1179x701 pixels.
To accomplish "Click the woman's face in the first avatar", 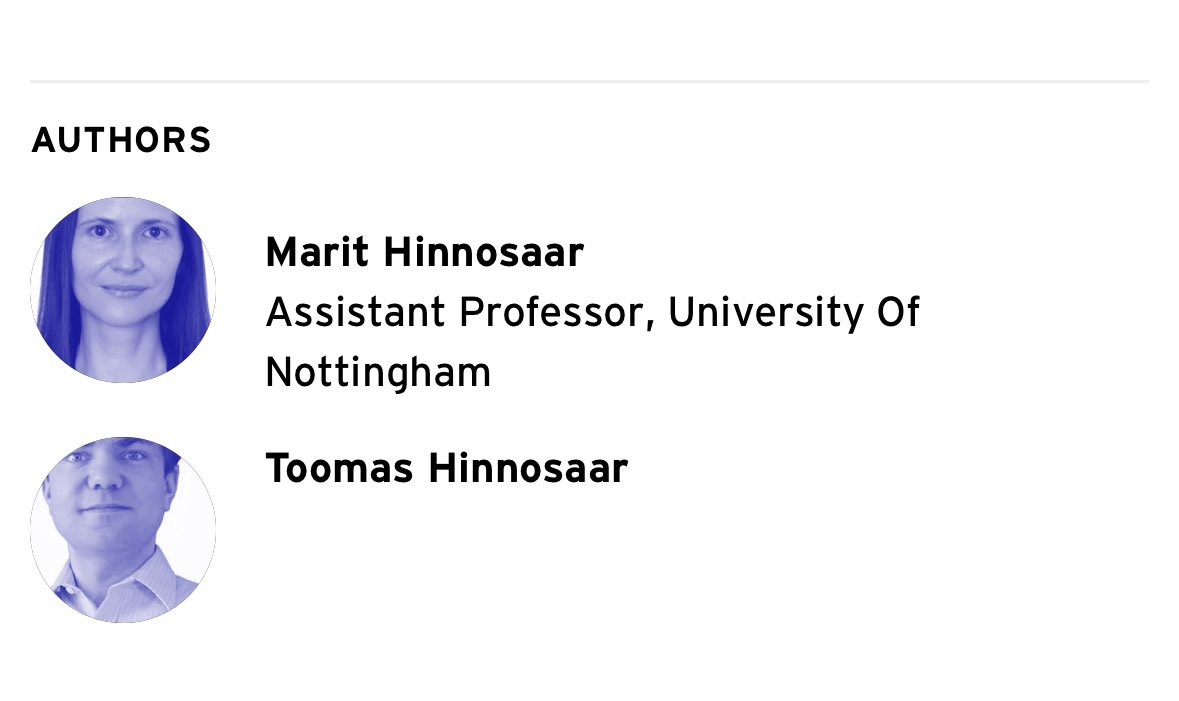I will [x=124, y=259].
